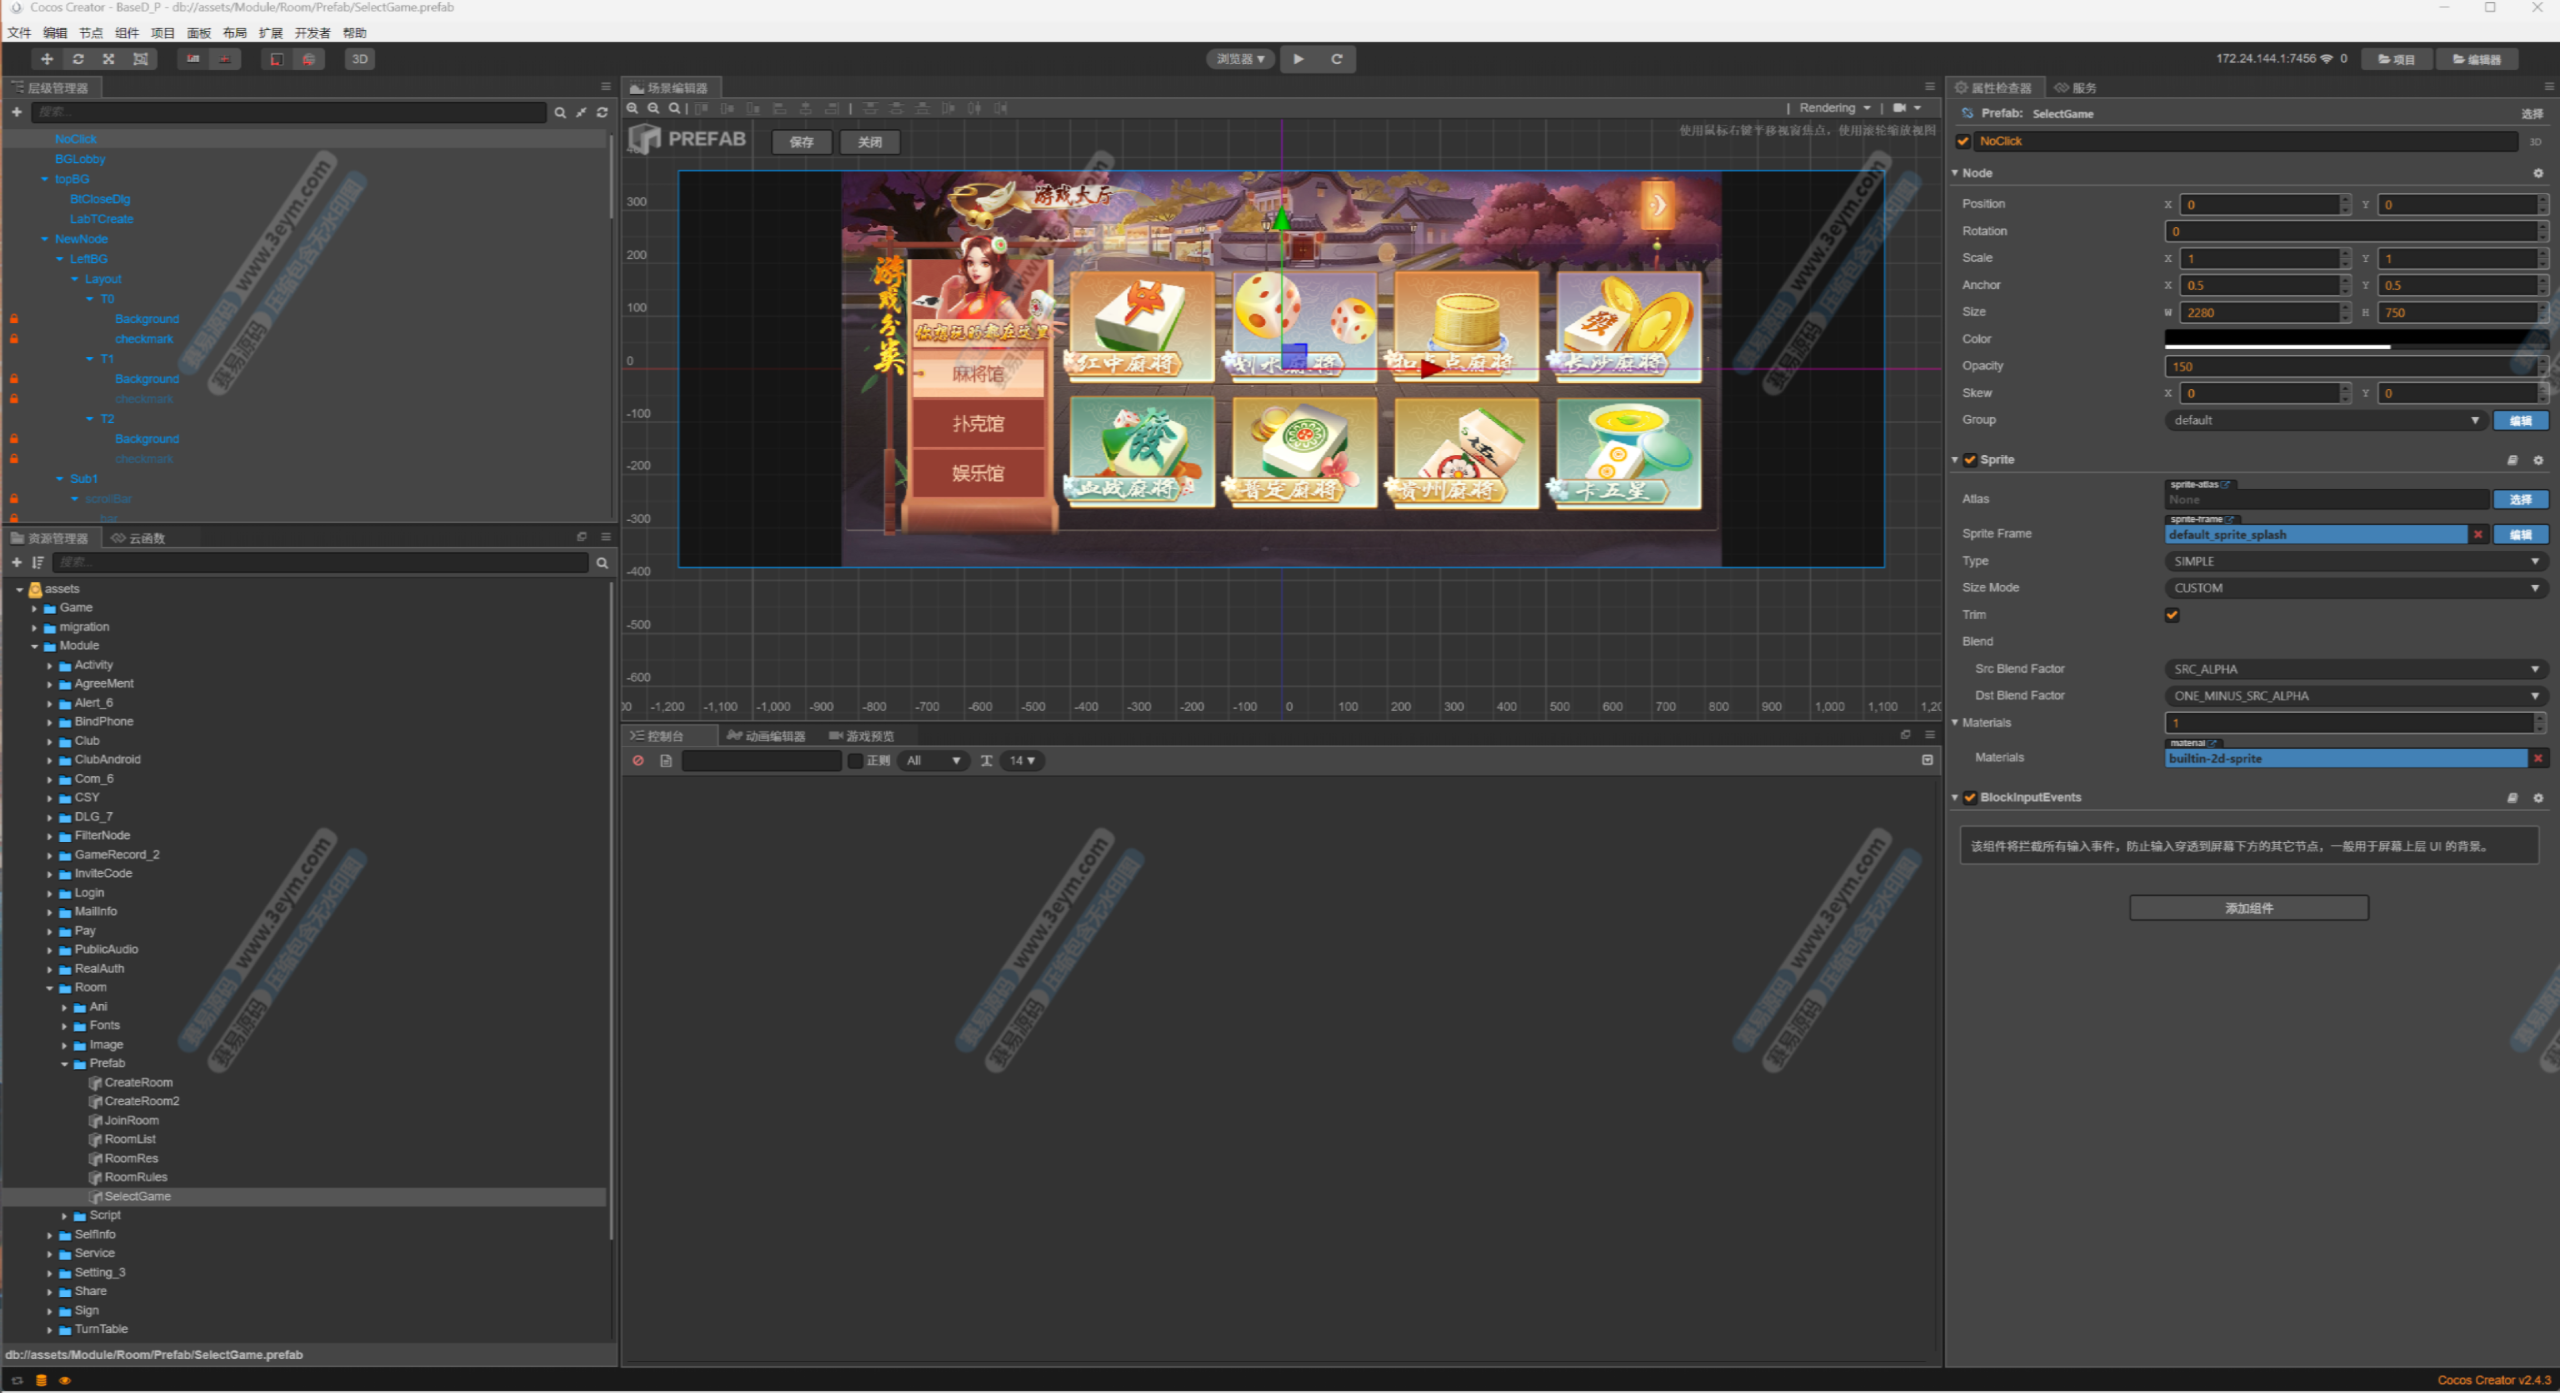Disable the BlockInputEvents component checkbox
This screenshot has width=2560, height=1393.
pyautogui.click(x=1970, y=797)
